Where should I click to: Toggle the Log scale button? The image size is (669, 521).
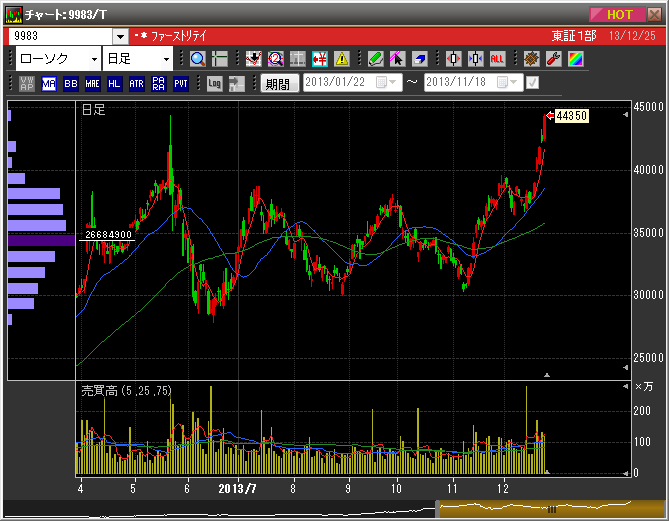214,84
